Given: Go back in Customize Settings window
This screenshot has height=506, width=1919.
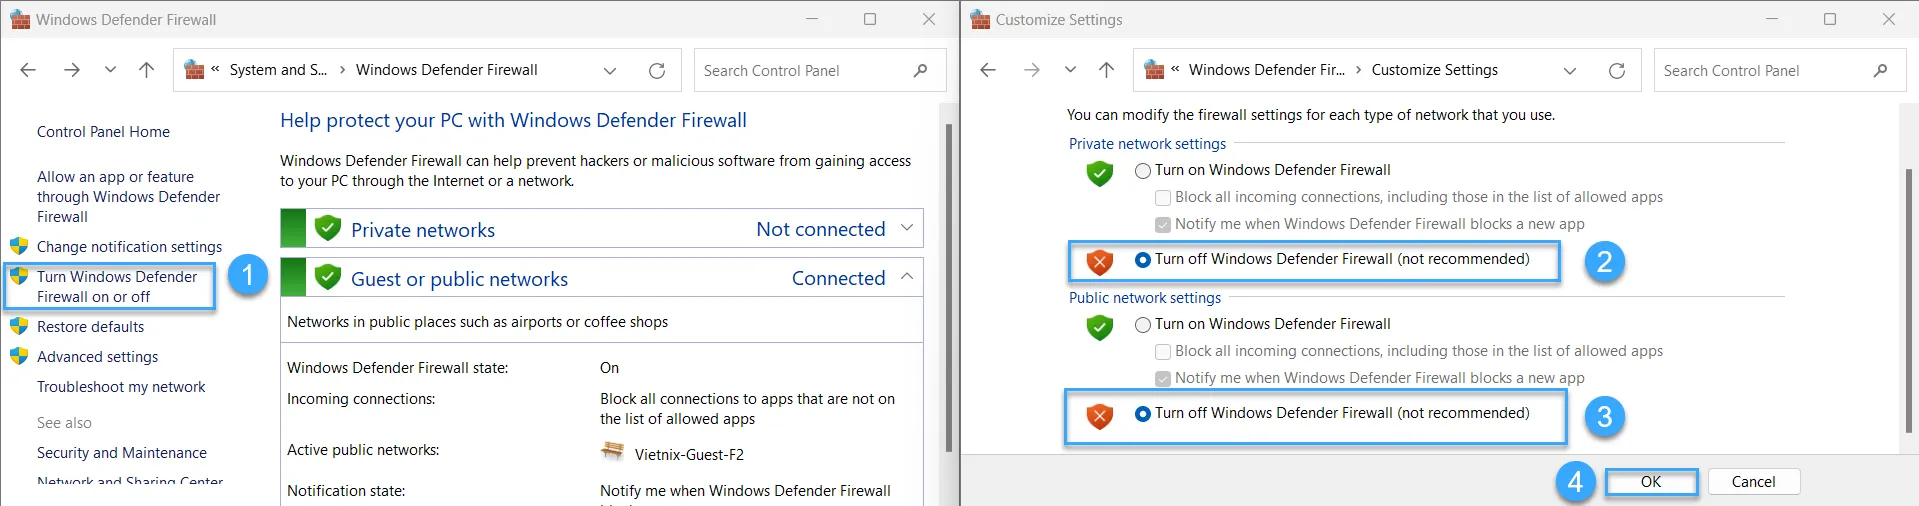Looking at the screenshot, I should tap(988, 70).
